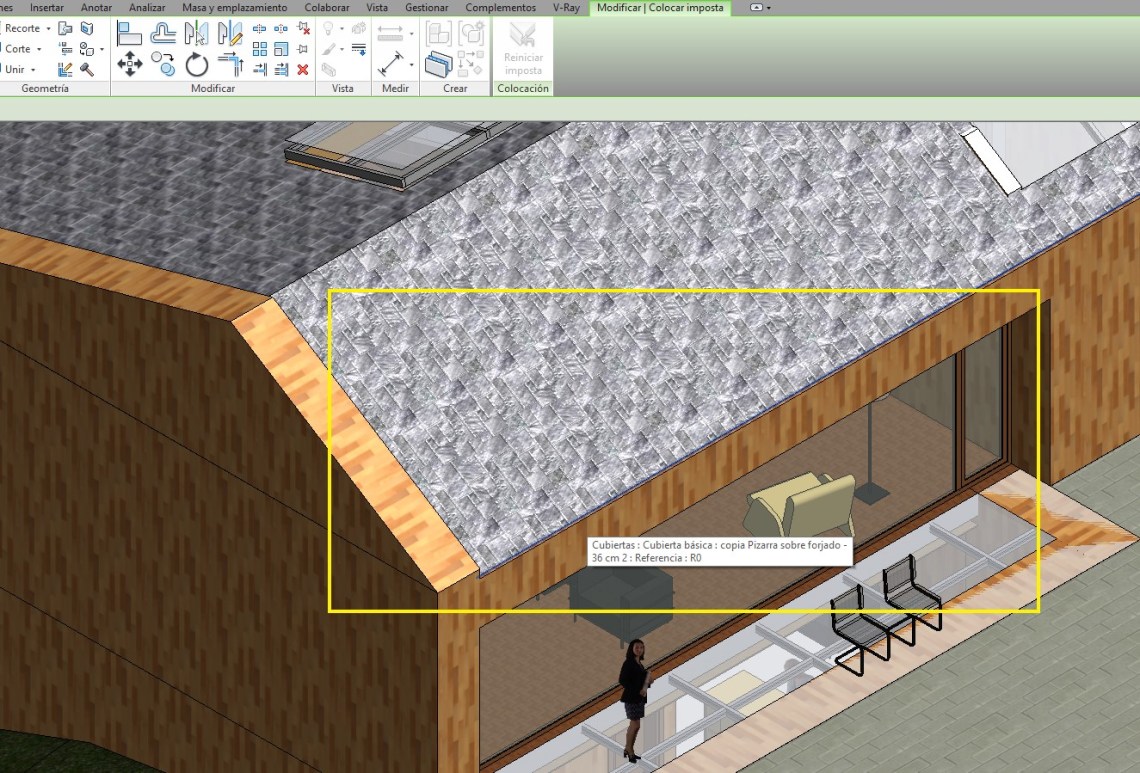Viewport: 1140px width, 773px height.
Task: Activate the Rotate tool
Action: coord(197,65)
